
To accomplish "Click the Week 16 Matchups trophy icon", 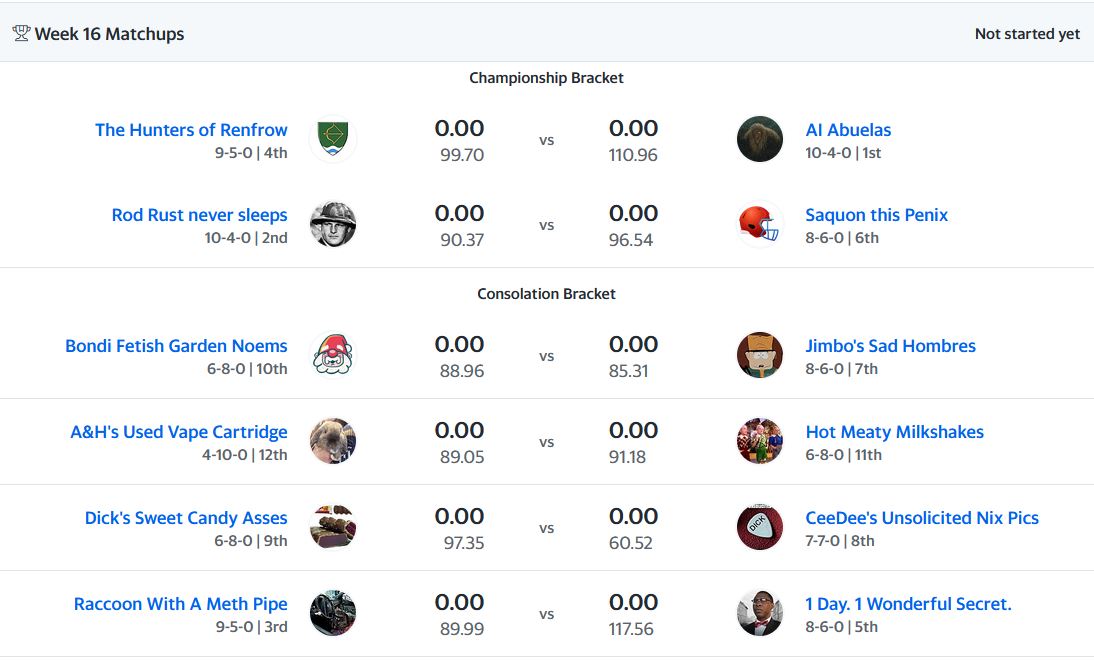I will coord(21,33).
